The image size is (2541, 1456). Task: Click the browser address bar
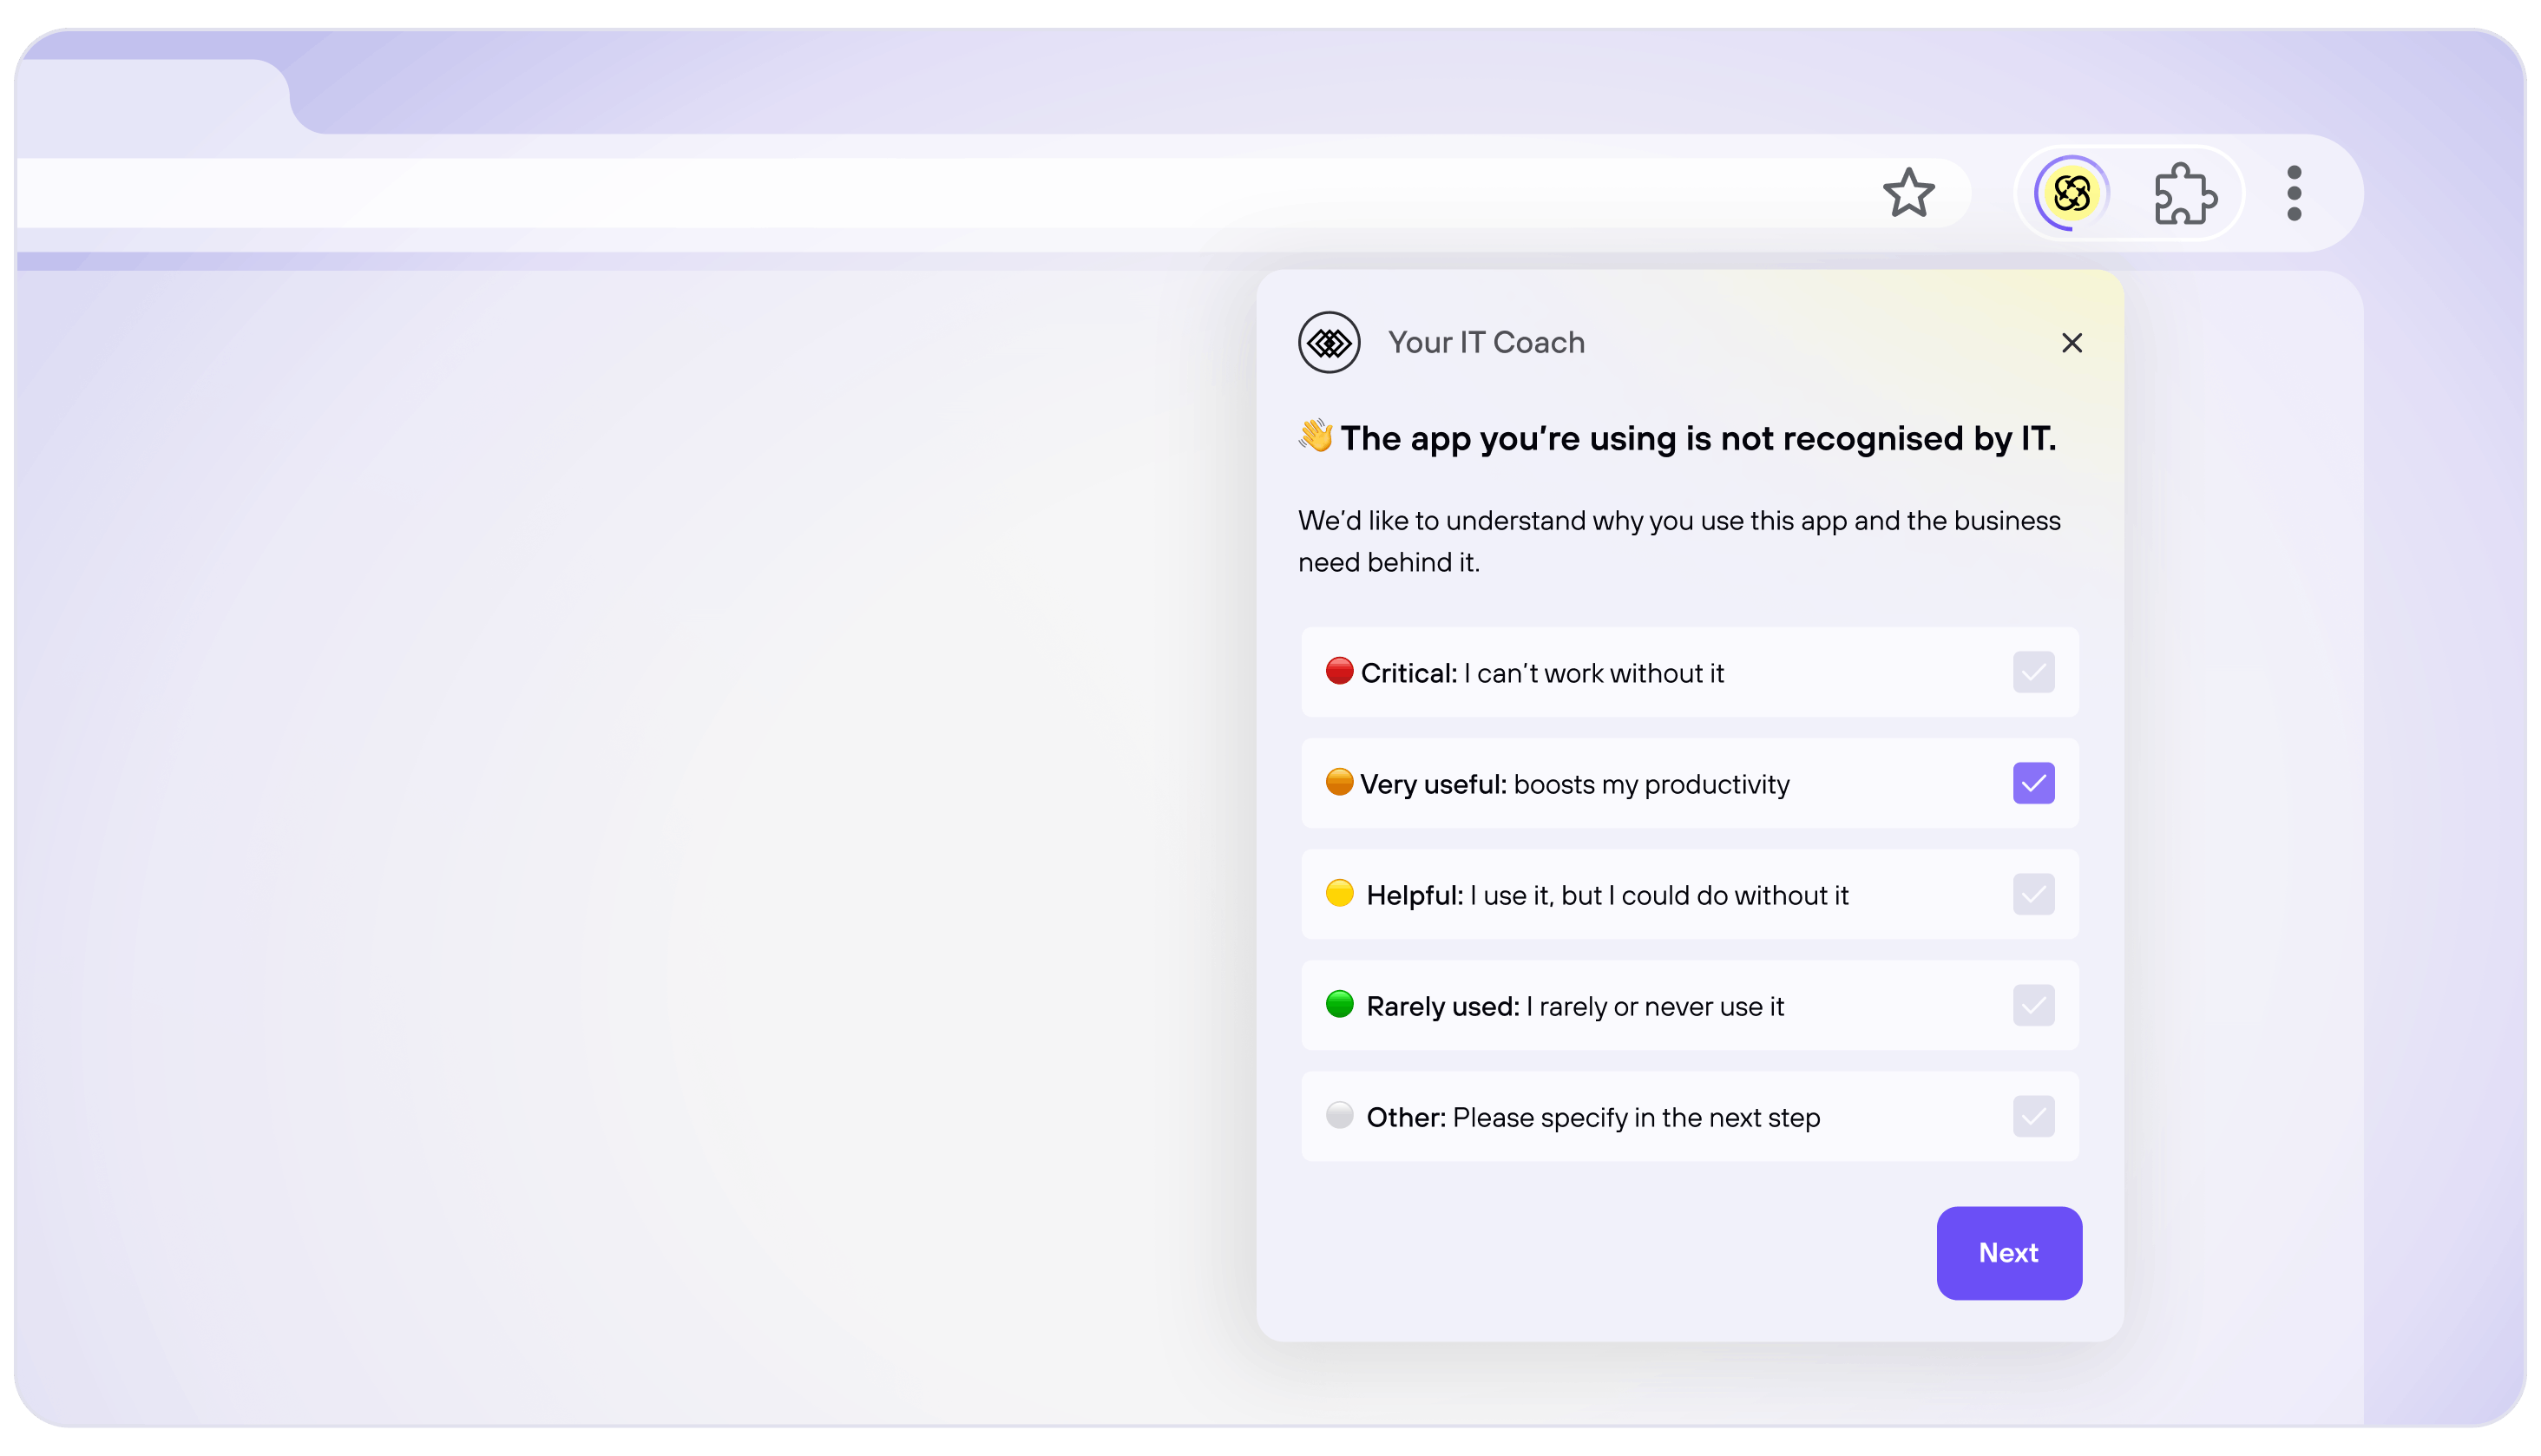900,193
